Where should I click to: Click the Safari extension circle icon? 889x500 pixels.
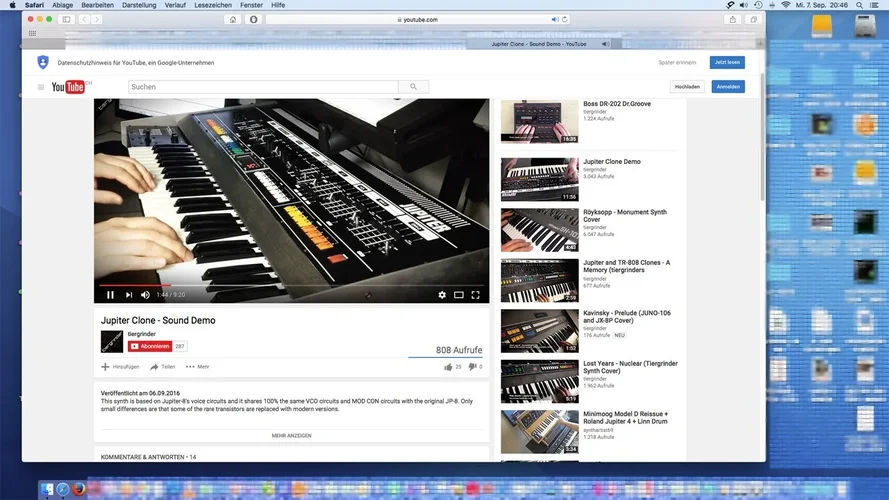[x=253, y=19]
